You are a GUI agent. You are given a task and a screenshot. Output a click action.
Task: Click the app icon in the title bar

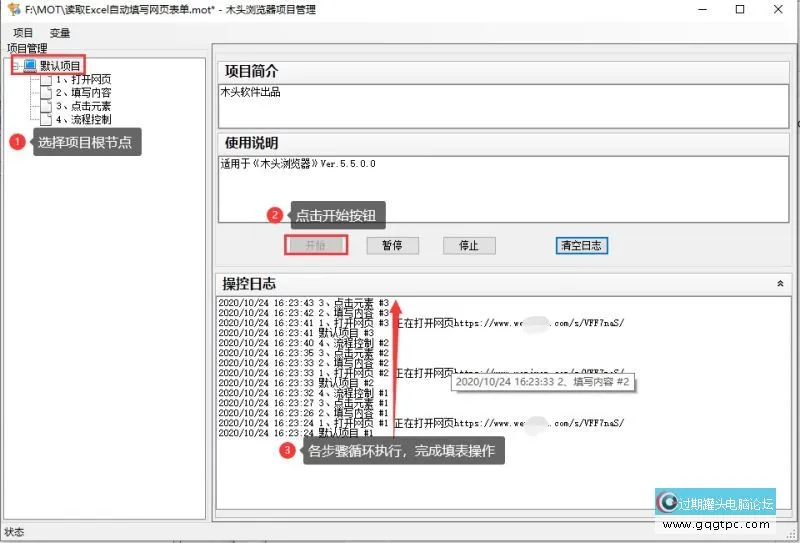[14, 9]
